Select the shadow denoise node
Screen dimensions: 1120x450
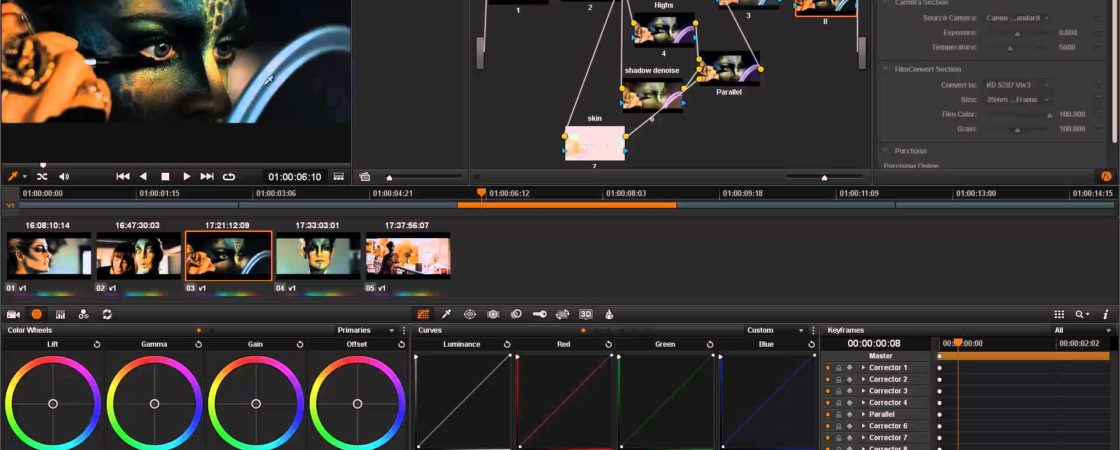click(x=652, y=95)
